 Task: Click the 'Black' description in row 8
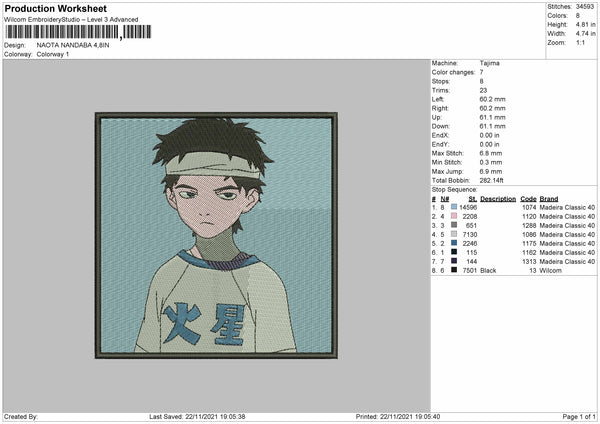pyautogui.click(x=488, y=271)
